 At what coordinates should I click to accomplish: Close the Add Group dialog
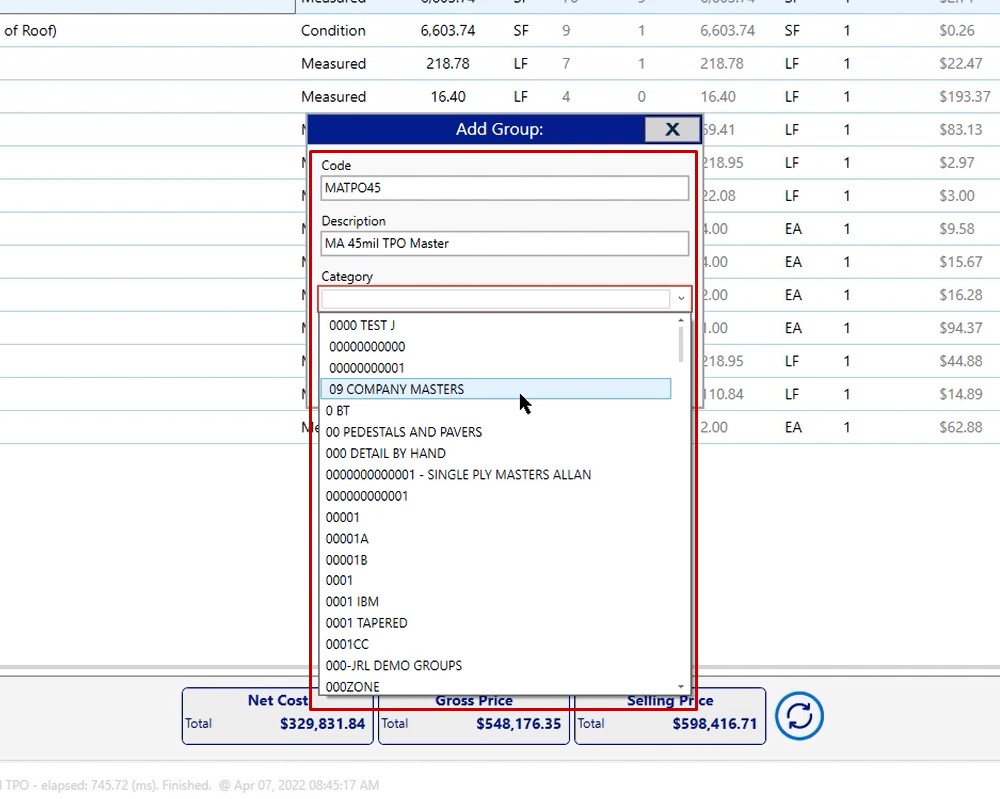tap(672, 129)
